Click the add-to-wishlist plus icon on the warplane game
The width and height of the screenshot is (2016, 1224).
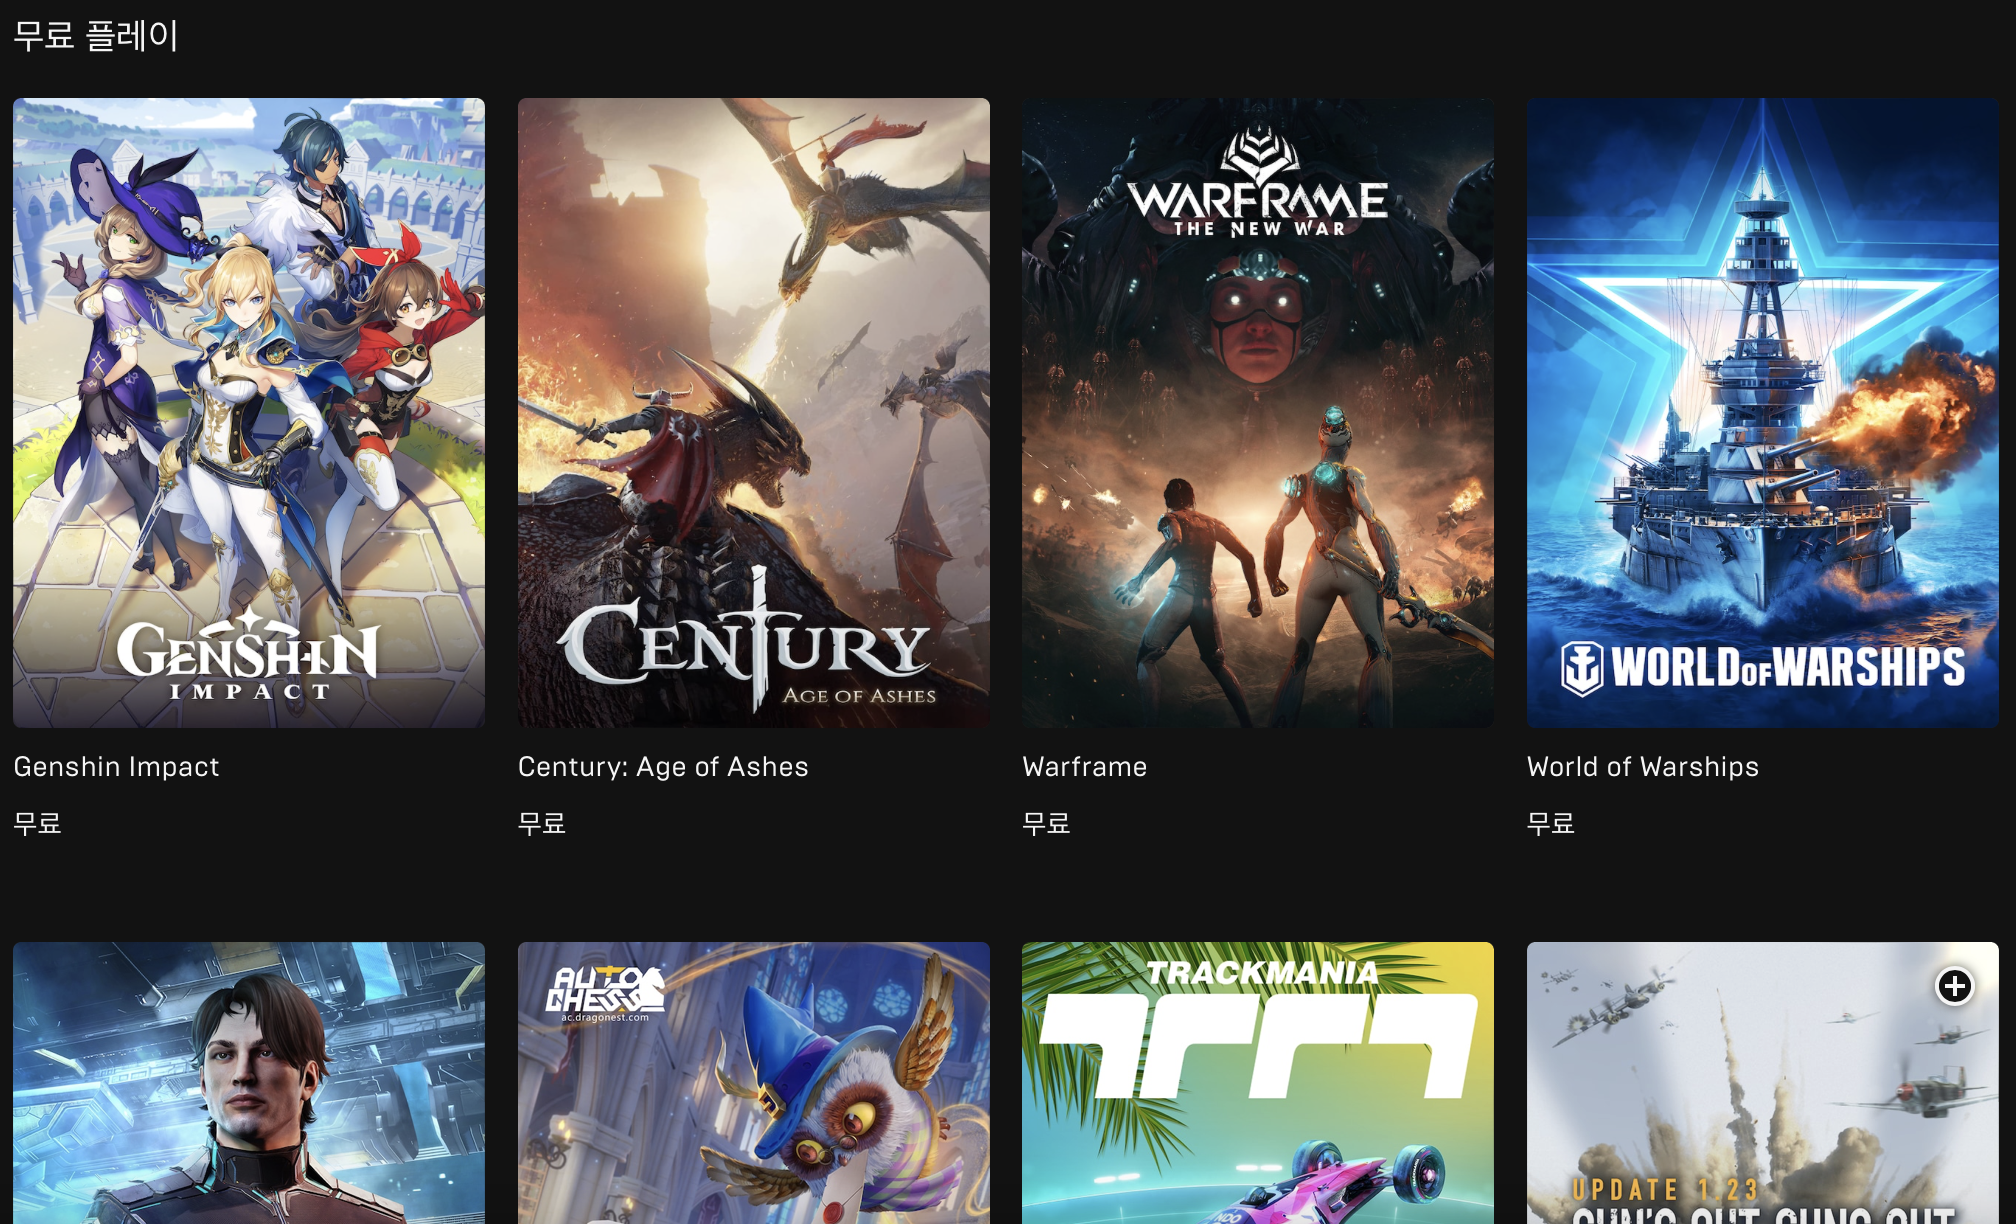pyautogui.click(x=1954, y=986)
